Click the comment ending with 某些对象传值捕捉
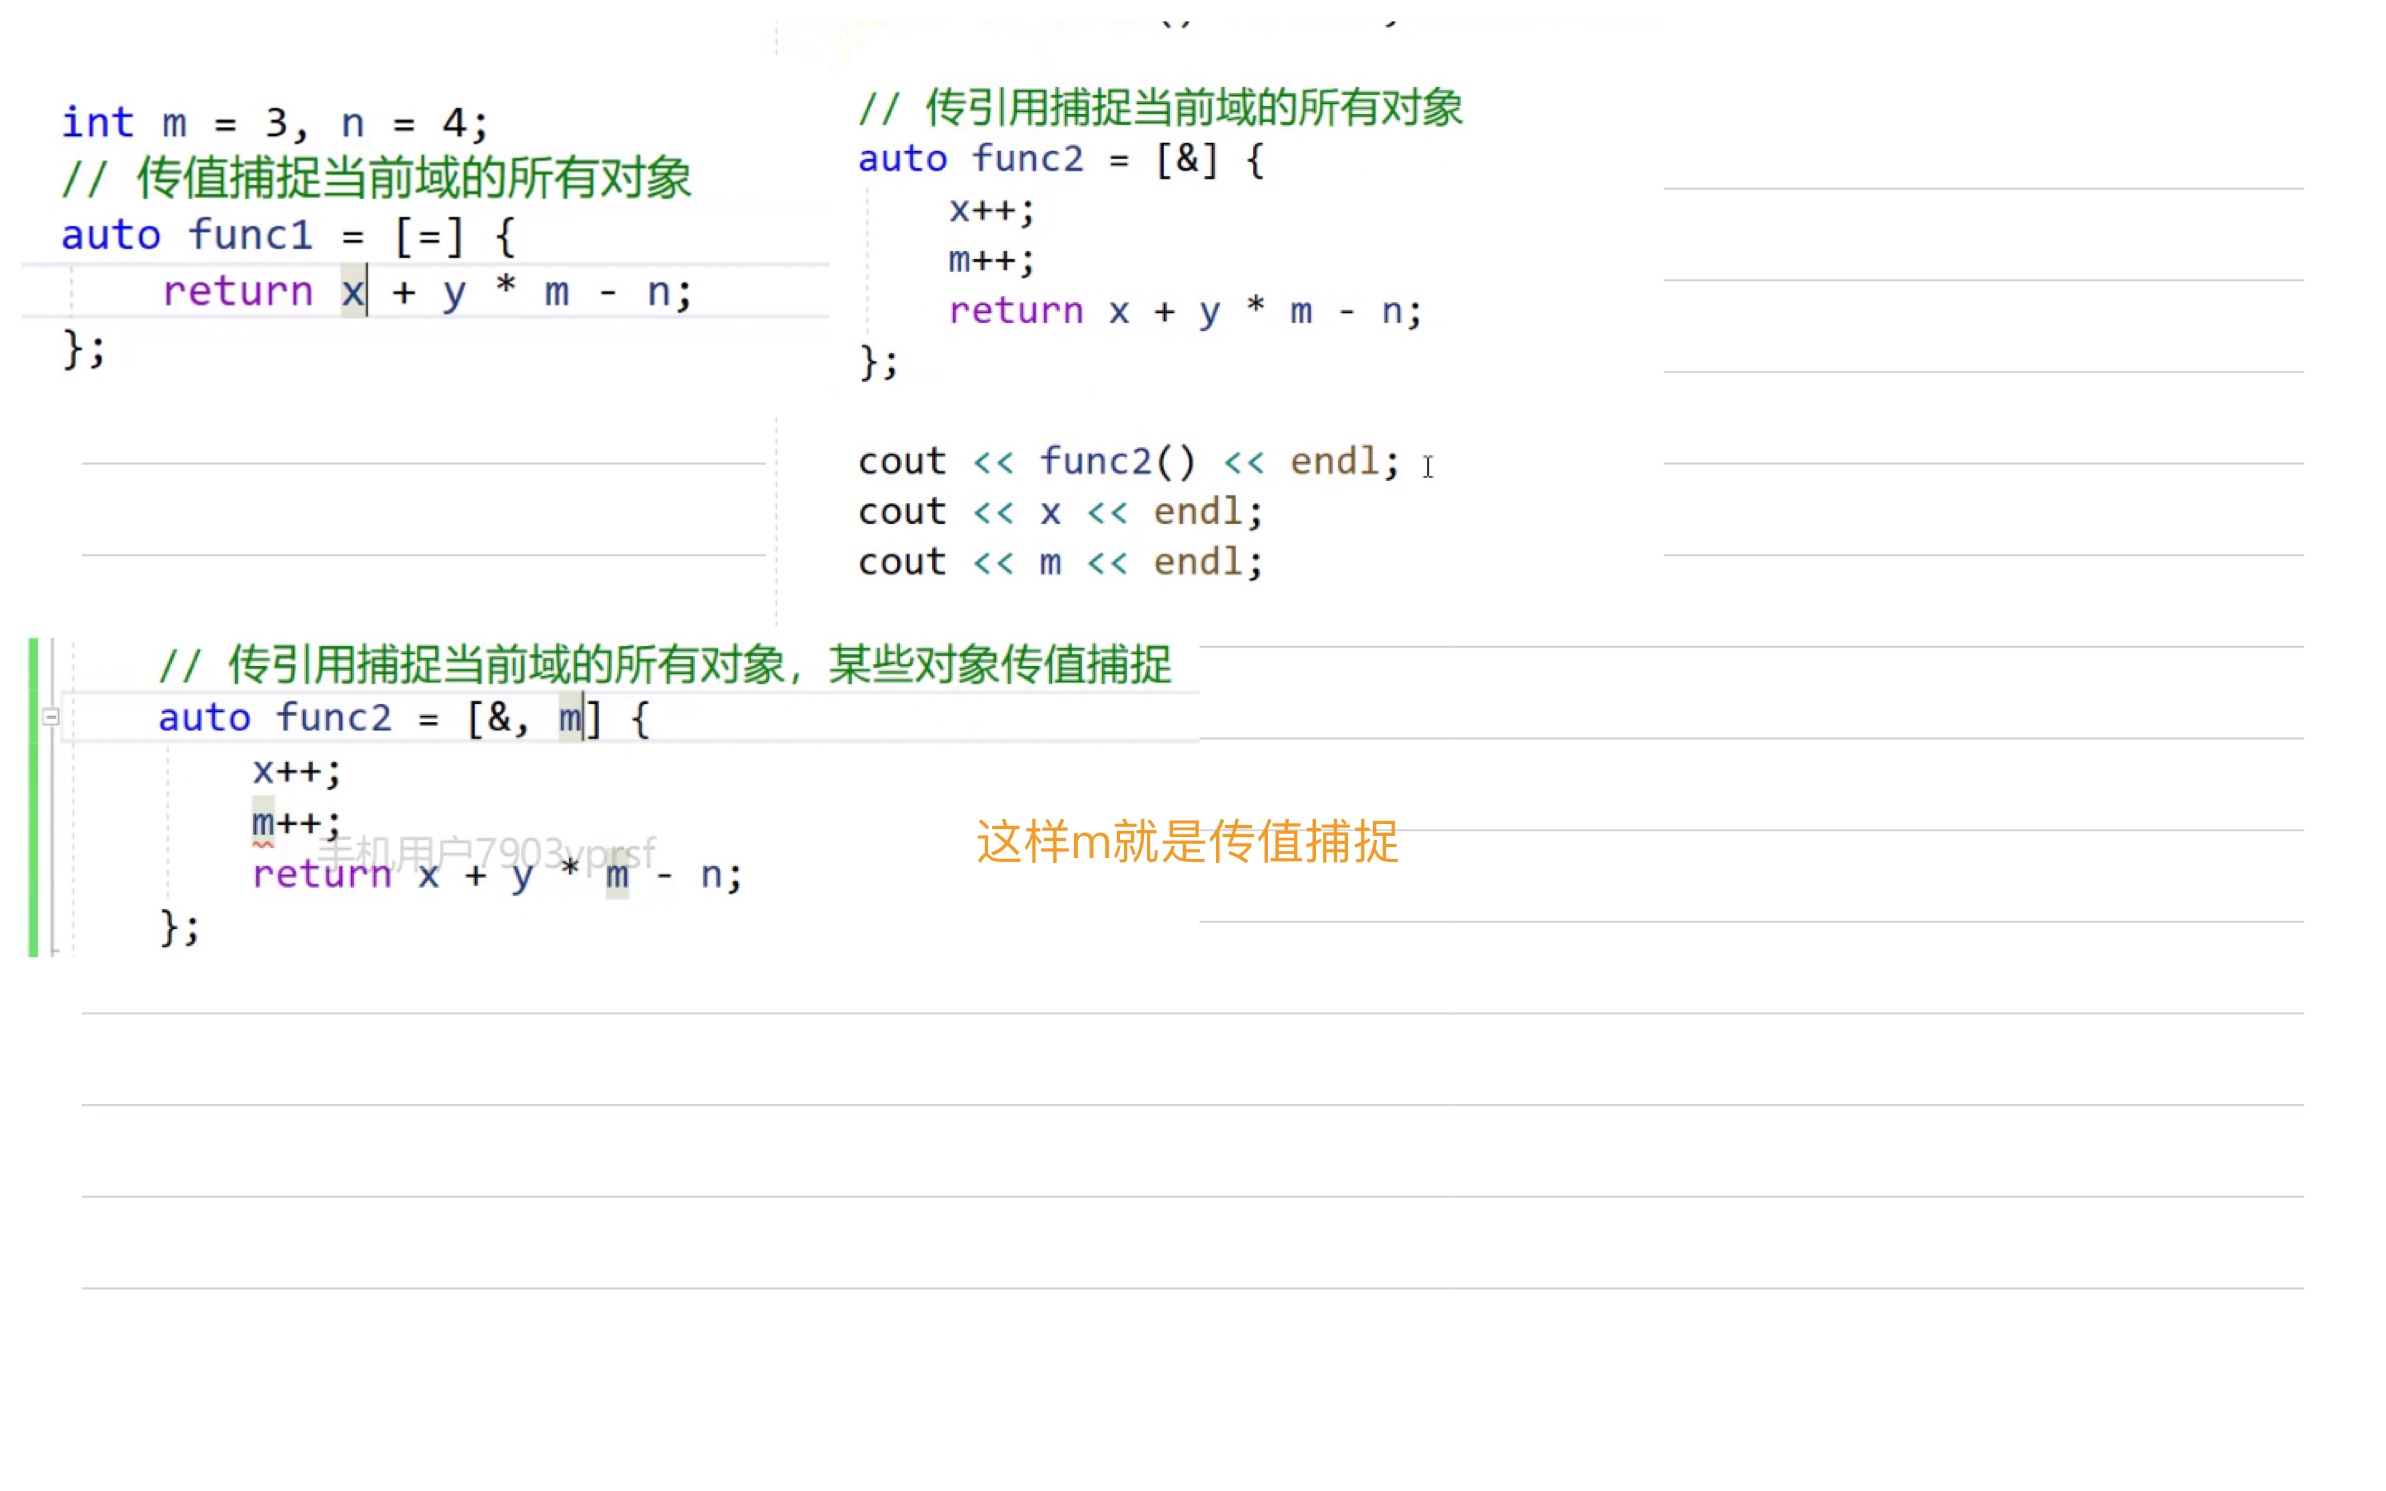The width and height of the screenshot is (2386, 1491). [664, 665]
